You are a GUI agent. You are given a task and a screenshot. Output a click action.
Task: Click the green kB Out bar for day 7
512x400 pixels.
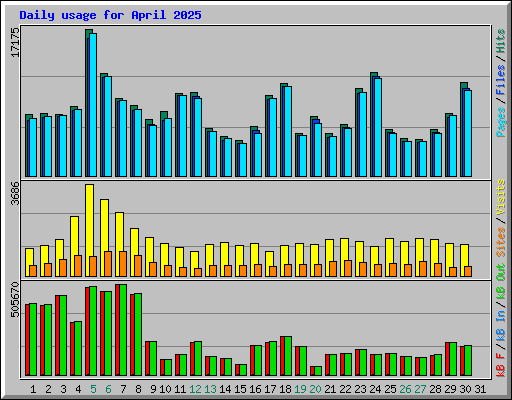click(x=123, y=330)
